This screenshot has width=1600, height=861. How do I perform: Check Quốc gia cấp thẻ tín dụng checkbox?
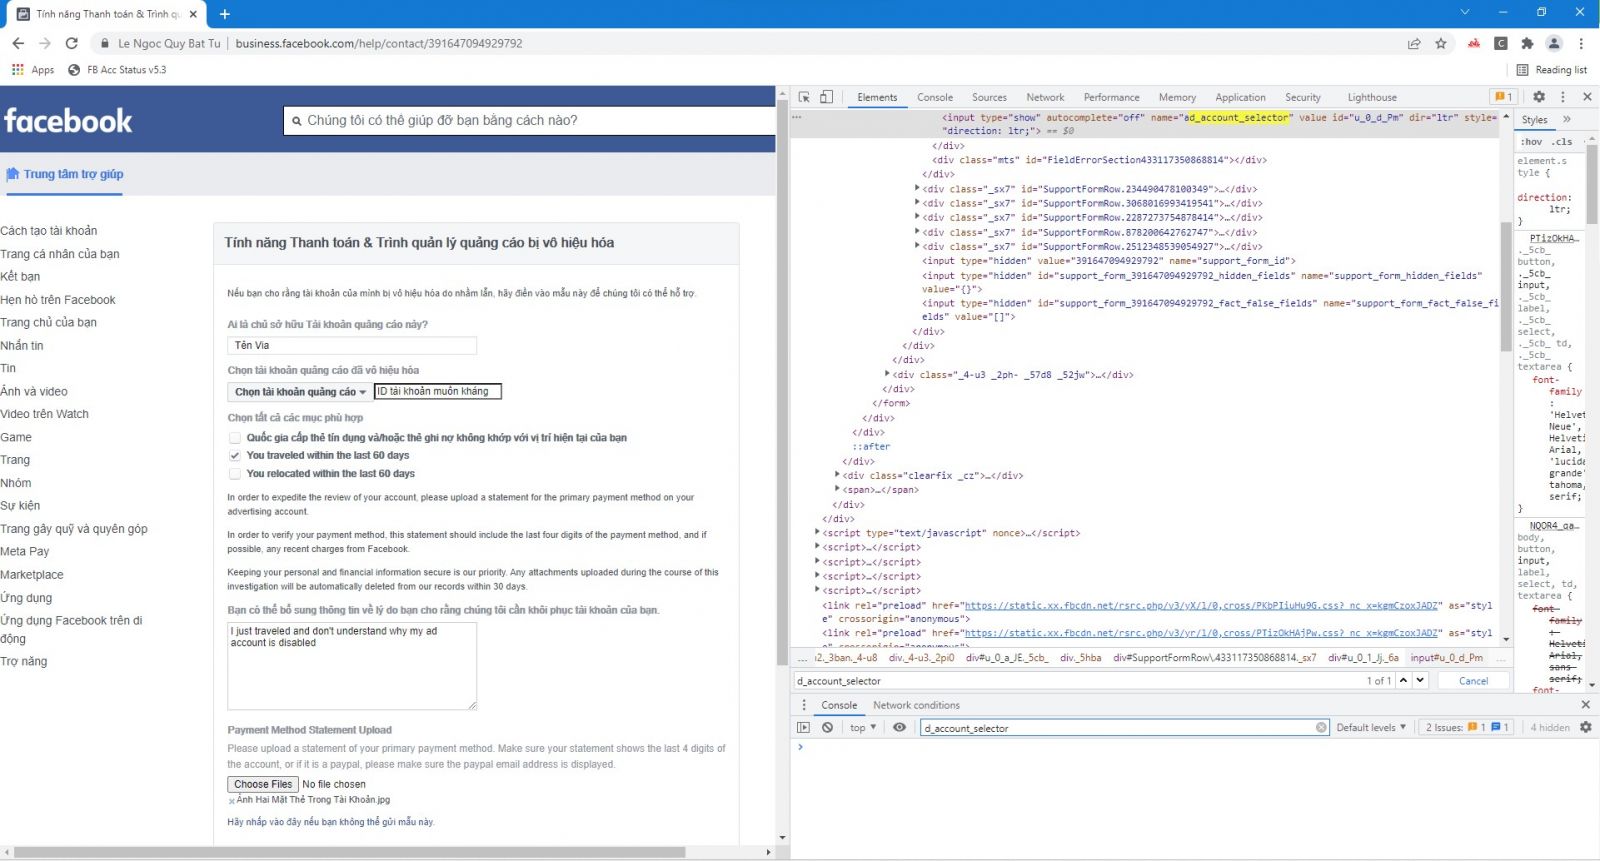click(x=235, y=438)
